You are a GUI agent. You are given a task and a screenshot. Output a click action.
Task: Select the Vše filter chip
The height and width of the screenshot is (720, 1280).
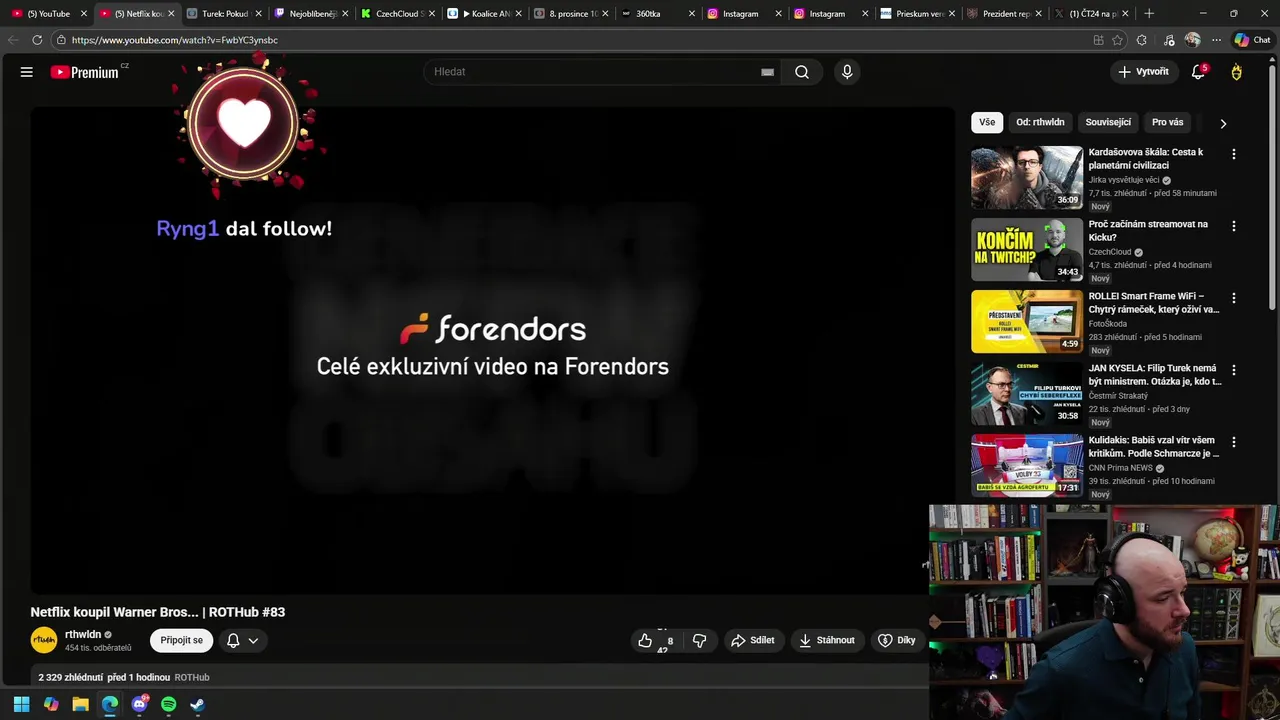click(987, 122)
